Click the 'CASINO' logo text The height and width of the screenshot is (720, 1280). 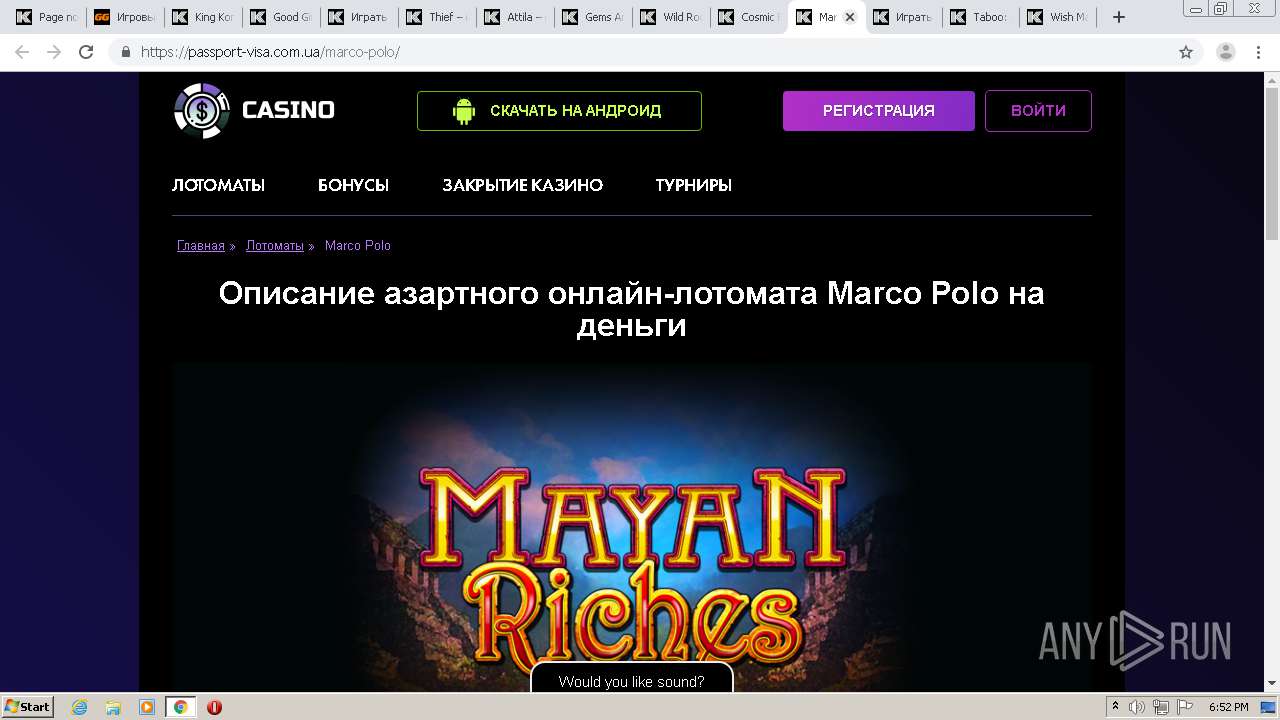coord(288,110)
